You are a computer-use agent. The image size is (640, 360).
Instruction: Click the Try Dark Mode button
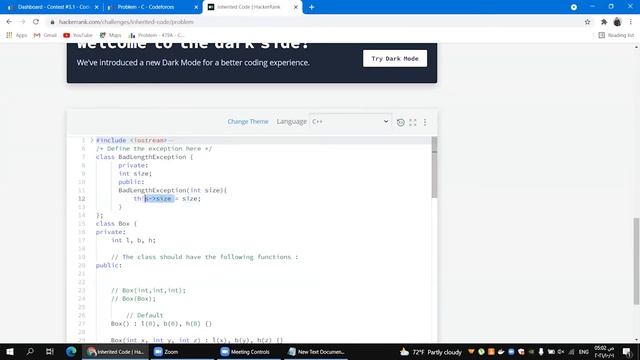pos(395,58)
